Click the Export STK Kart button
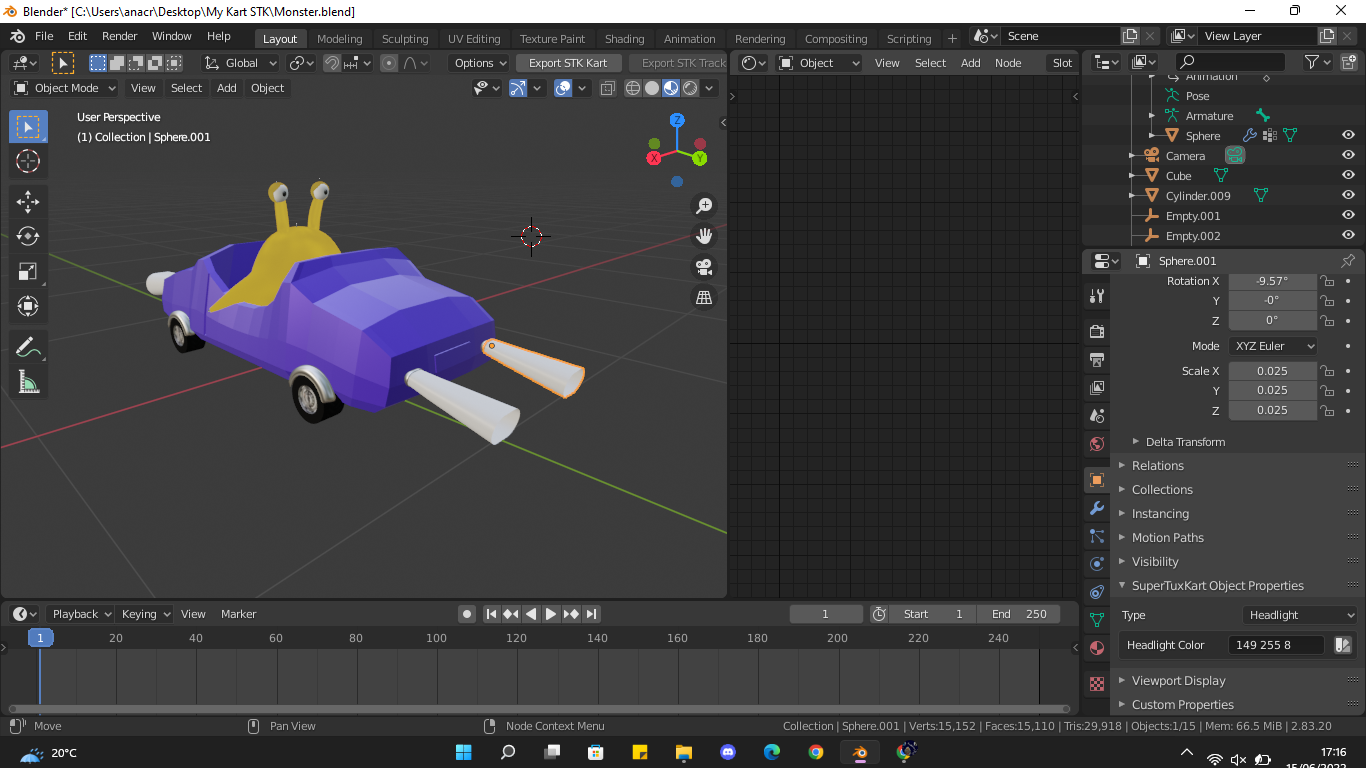Screen dimensions: 1366x768 pos(568,63)
